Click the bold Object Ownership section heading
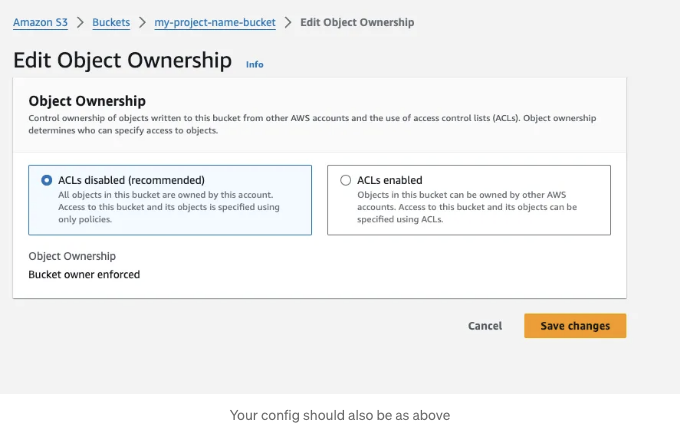This screenshot has width=680, height=424. point(87,101)
